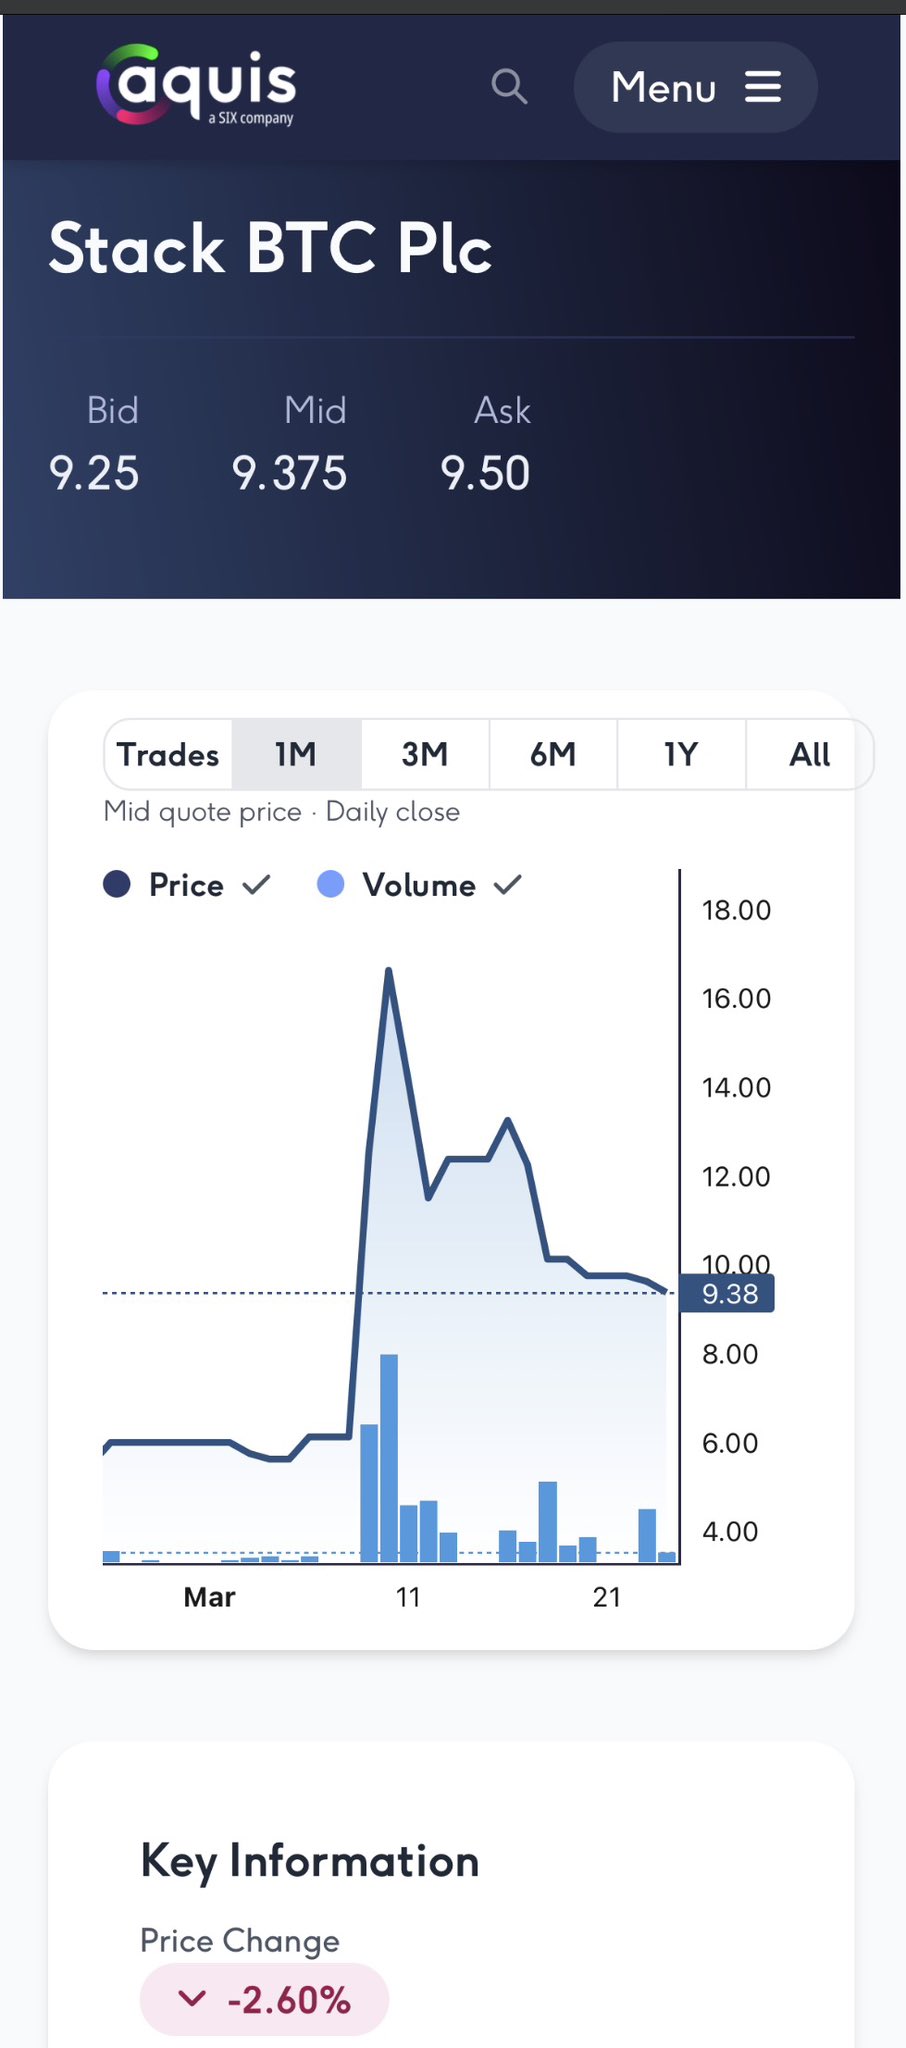Click the dark blue Price legend dot
The width and height of the screenshot is (906, 2048).
(117, 884)
